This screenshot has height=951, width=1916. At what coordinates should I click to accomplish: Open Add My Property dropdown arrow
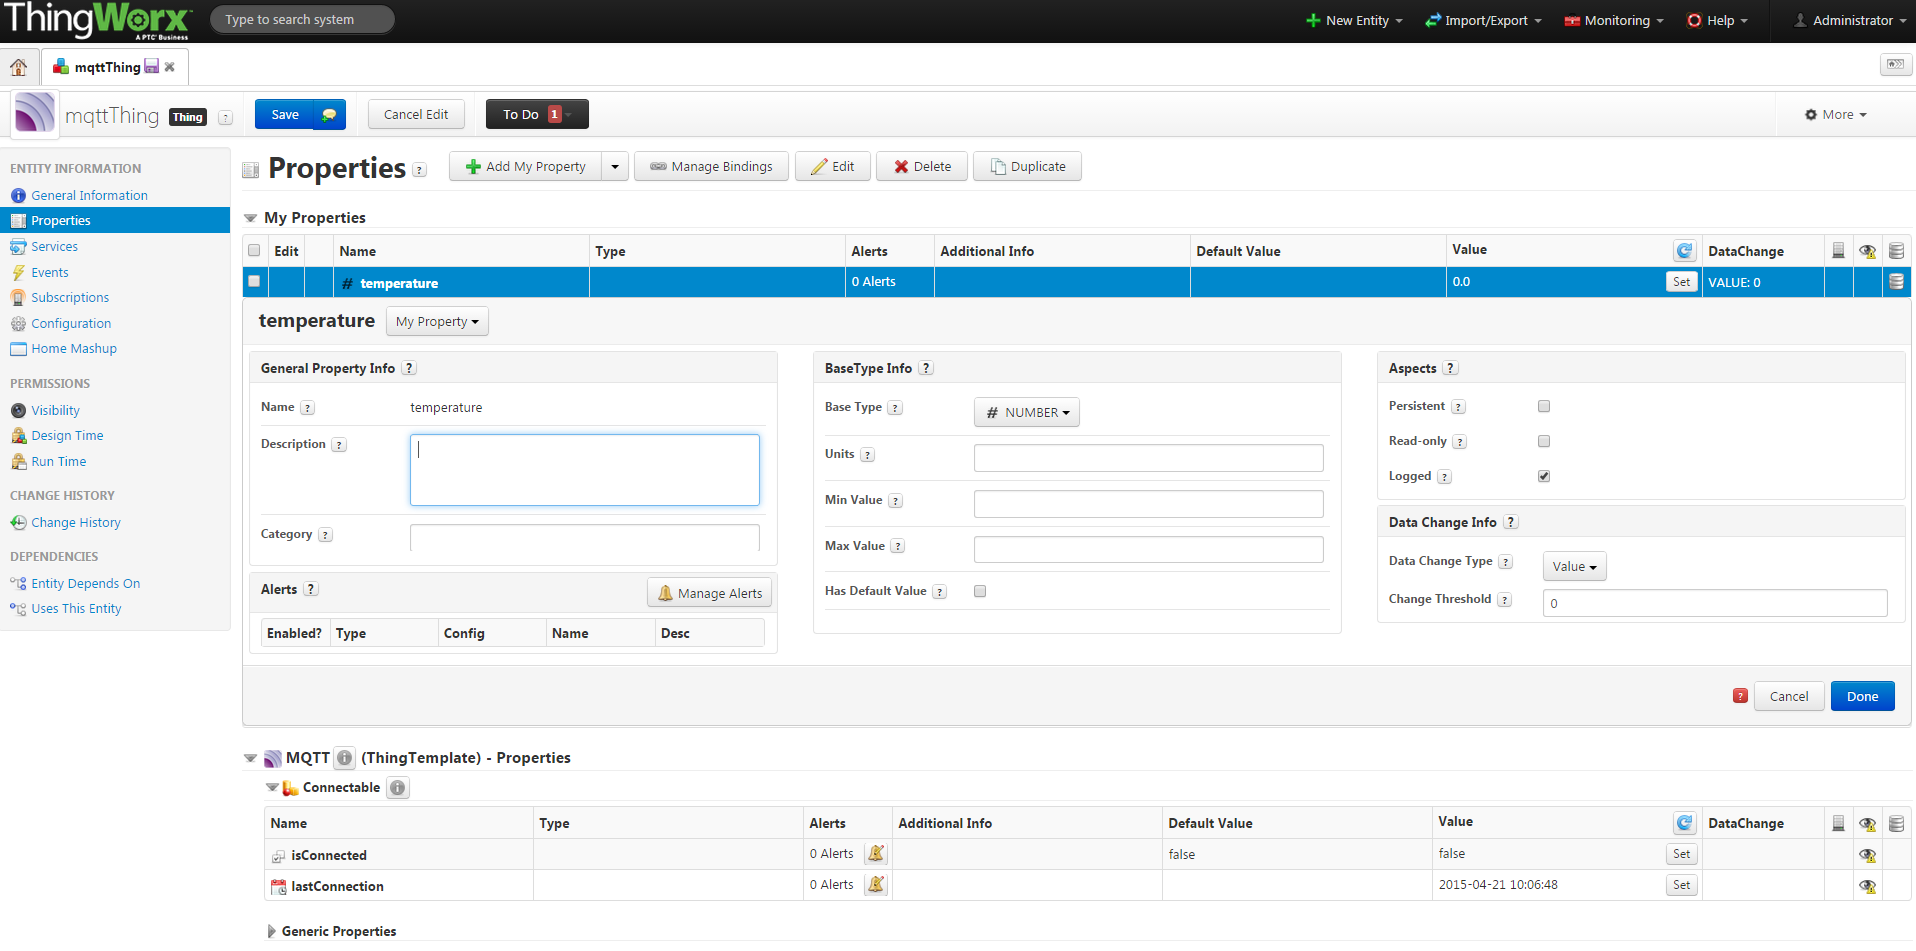[x=615, y=167]
